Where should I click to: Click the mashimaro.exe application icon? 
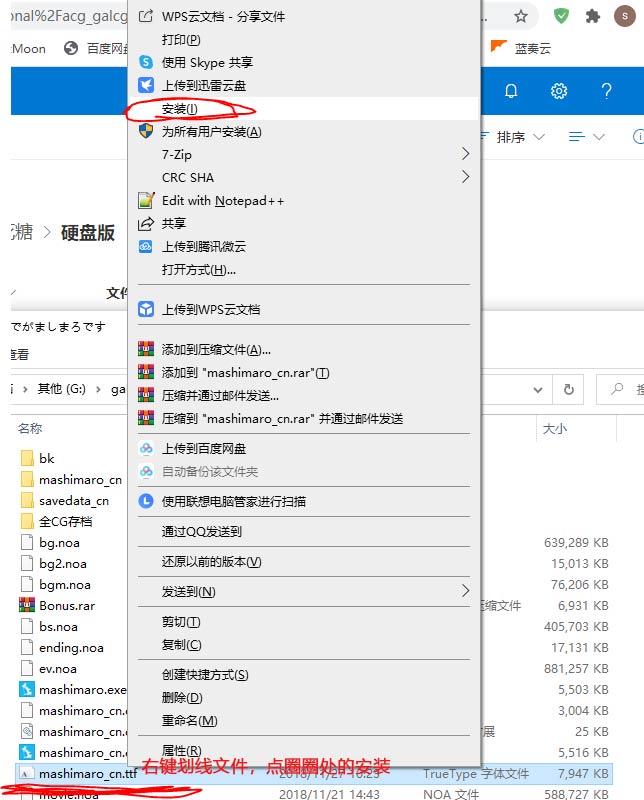pos(27,689)
